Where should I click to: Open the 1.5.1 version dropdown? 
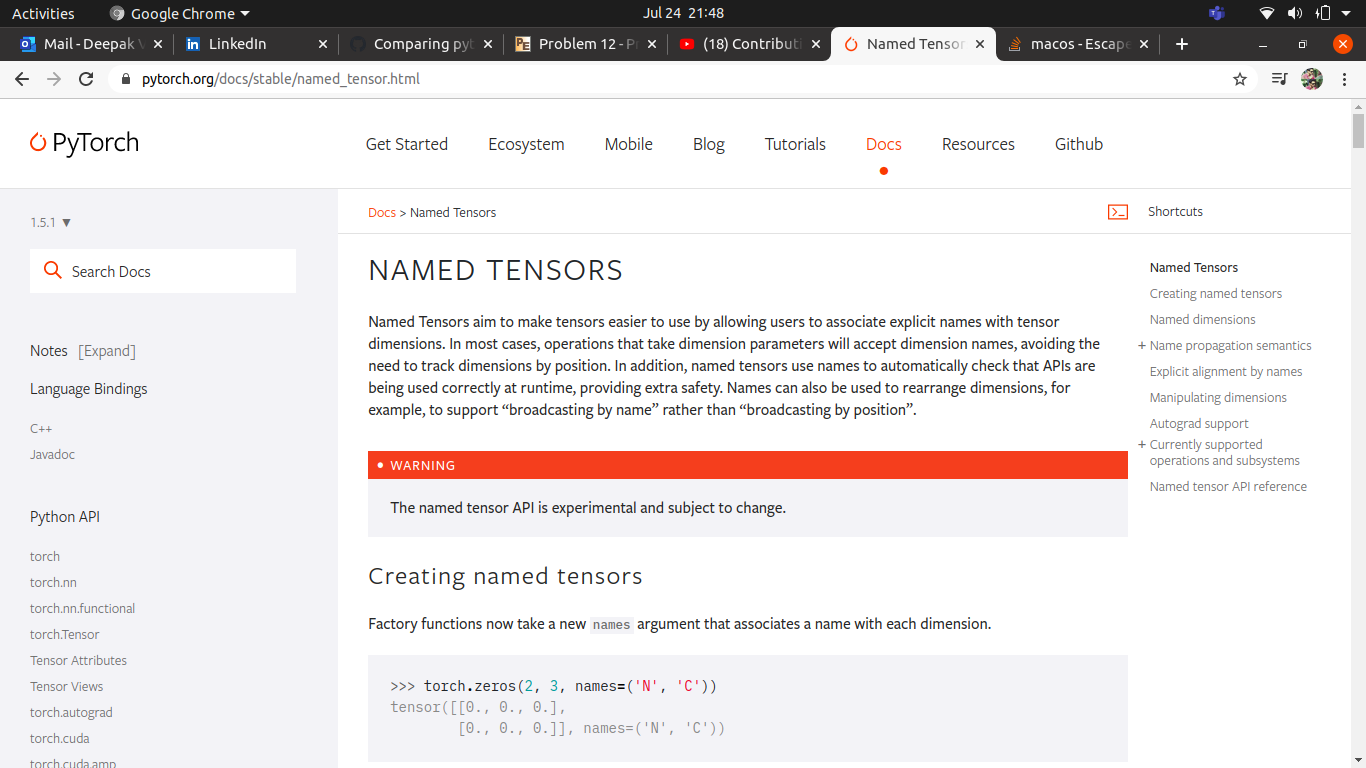[51, 222]
